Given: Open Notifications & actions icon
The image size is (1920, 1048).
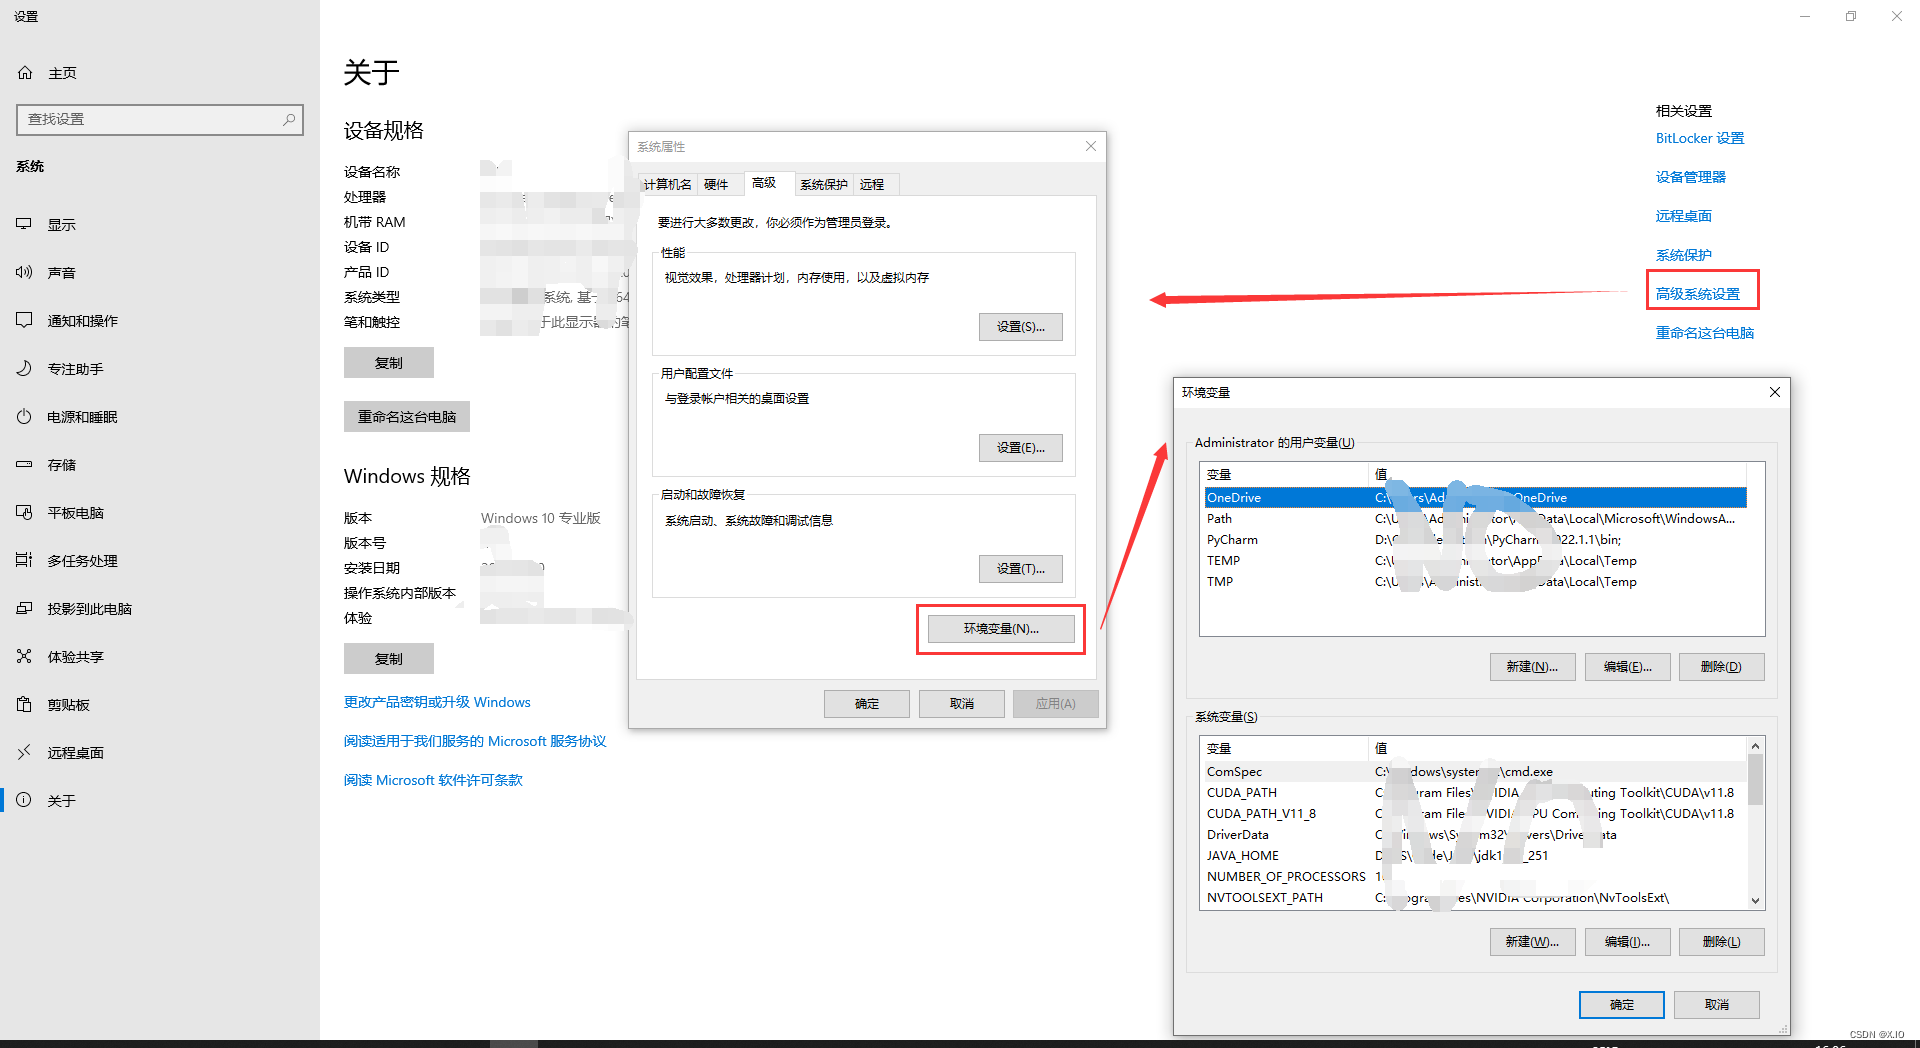Looking at the screenshot, I should [24, 320].
